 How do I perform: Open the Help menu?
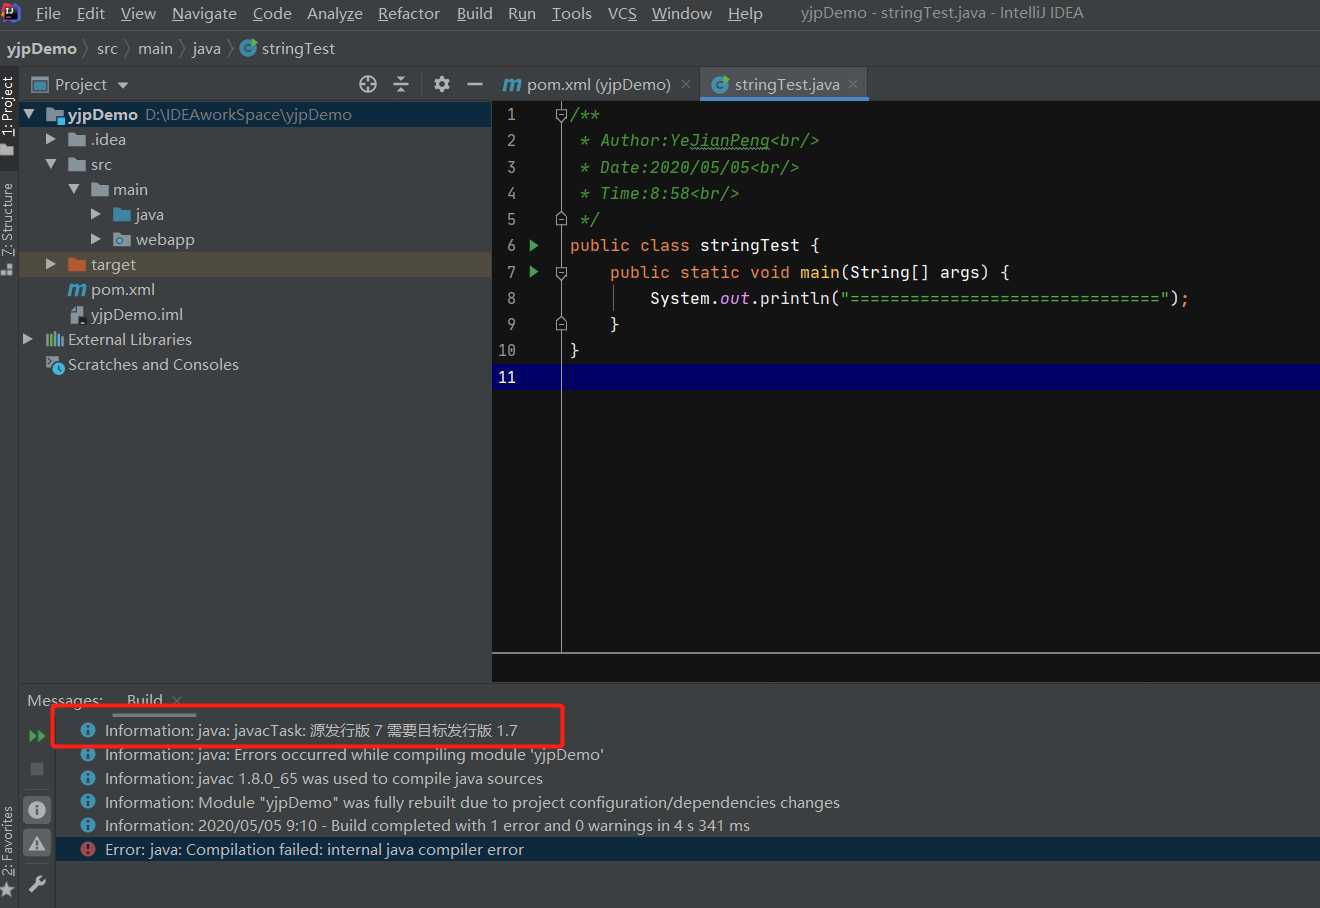[745, 13]
